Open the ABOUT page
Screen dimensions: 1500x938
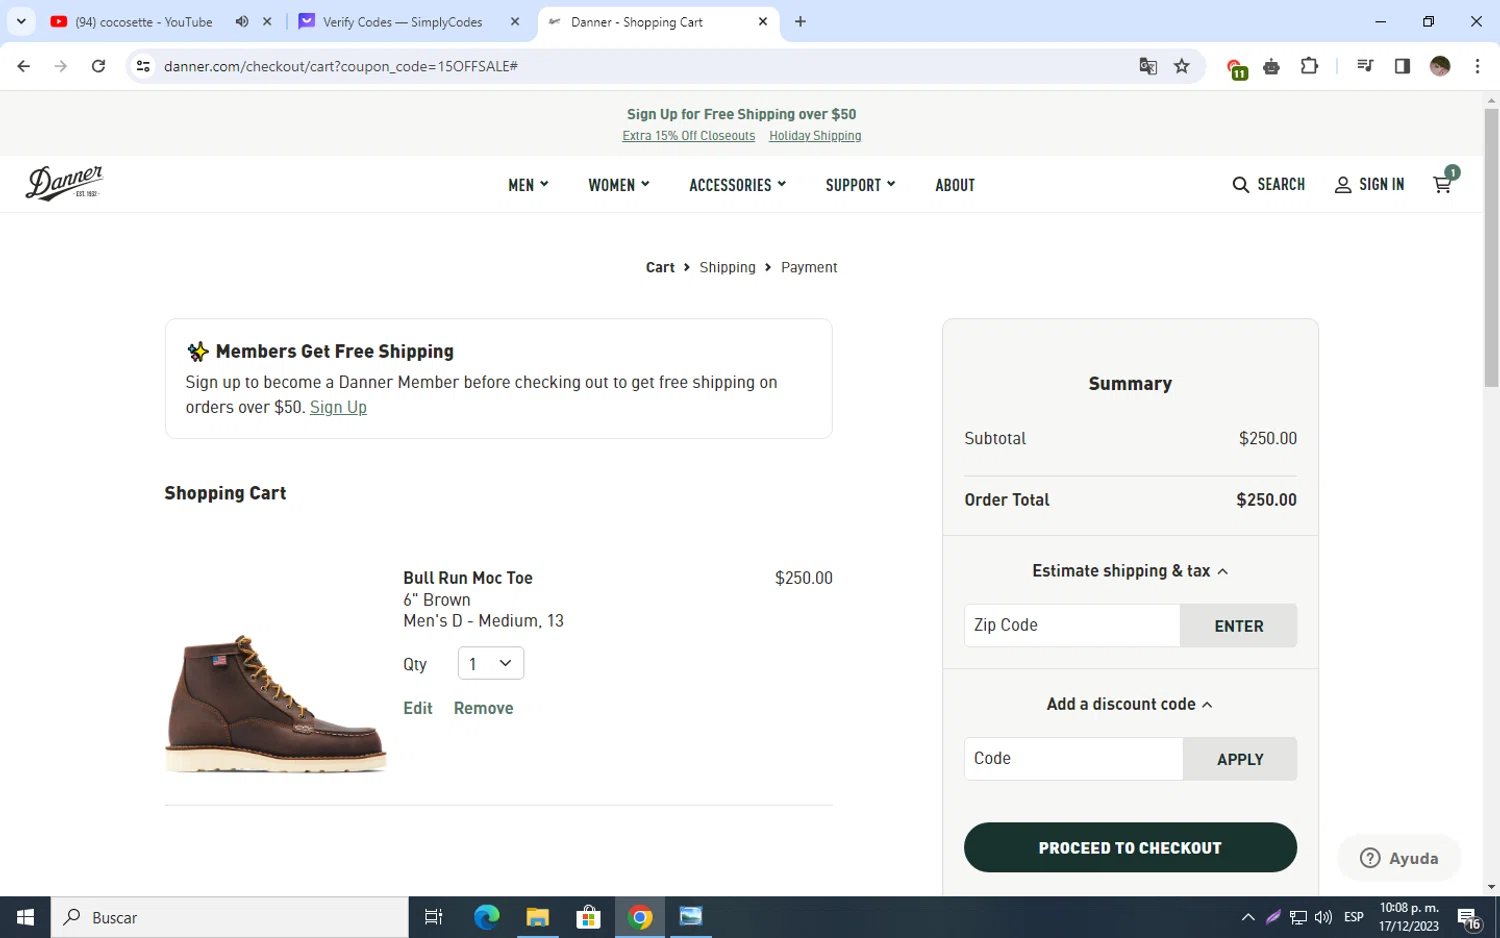pyautogui.click(x=955, y=185)
